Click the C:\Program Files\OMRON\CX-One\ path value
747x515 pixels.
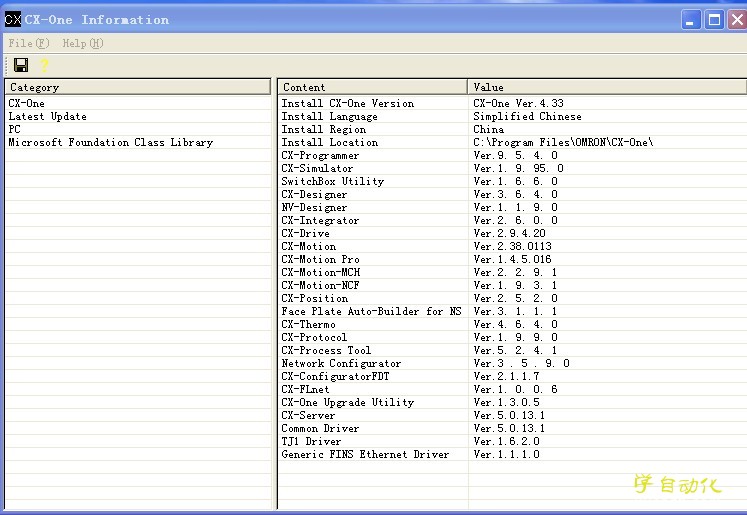564,142
